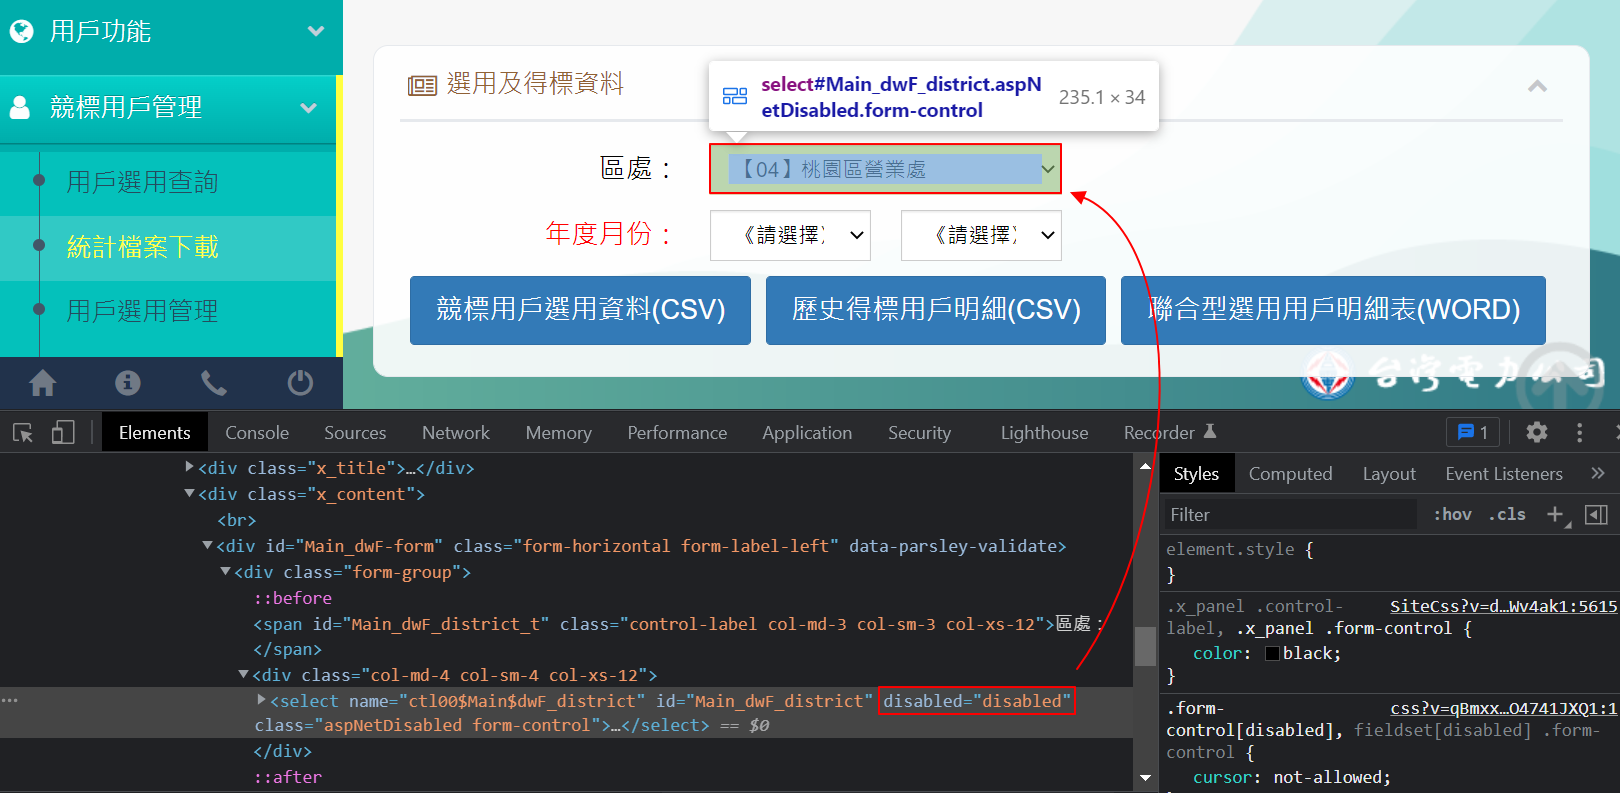Open 用戶選用查詢 sidebar link

coord(142,182)
